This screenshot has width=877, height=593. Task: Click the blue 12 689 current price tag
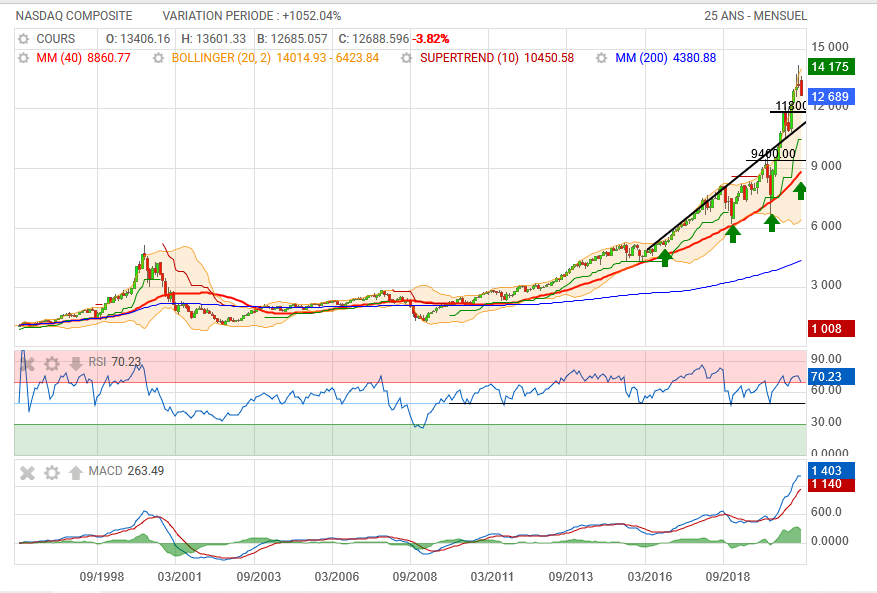tap(831, 96)
